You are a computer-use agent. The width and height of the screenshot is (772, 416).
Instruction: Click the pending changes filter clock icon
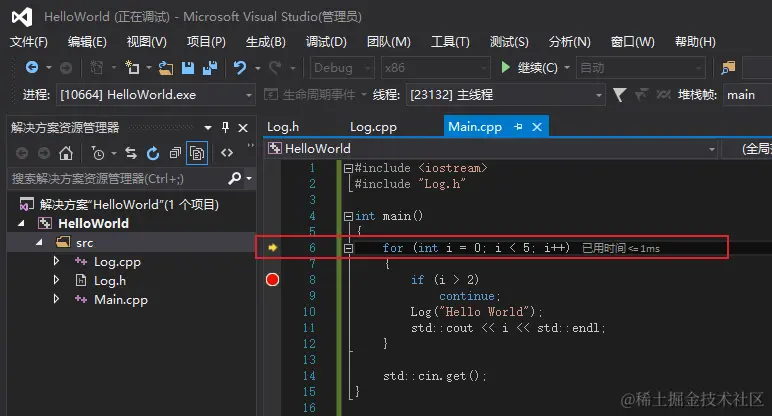tap(97, 153)
